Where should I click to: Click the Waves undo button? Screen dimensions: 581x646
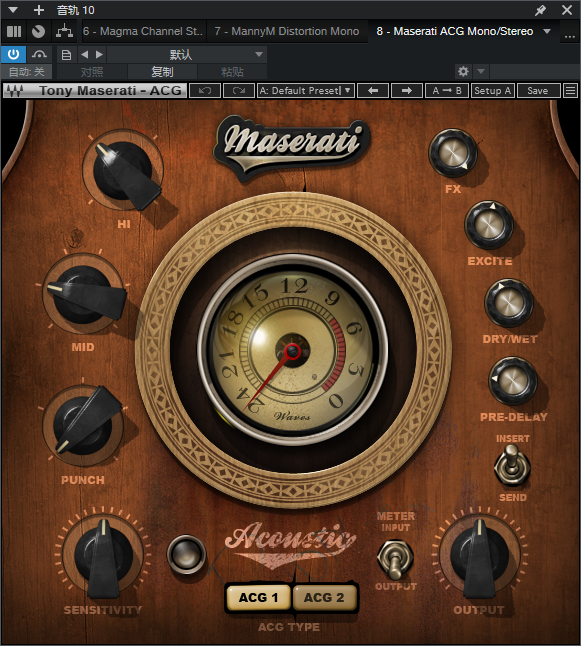tap(205, 91)
